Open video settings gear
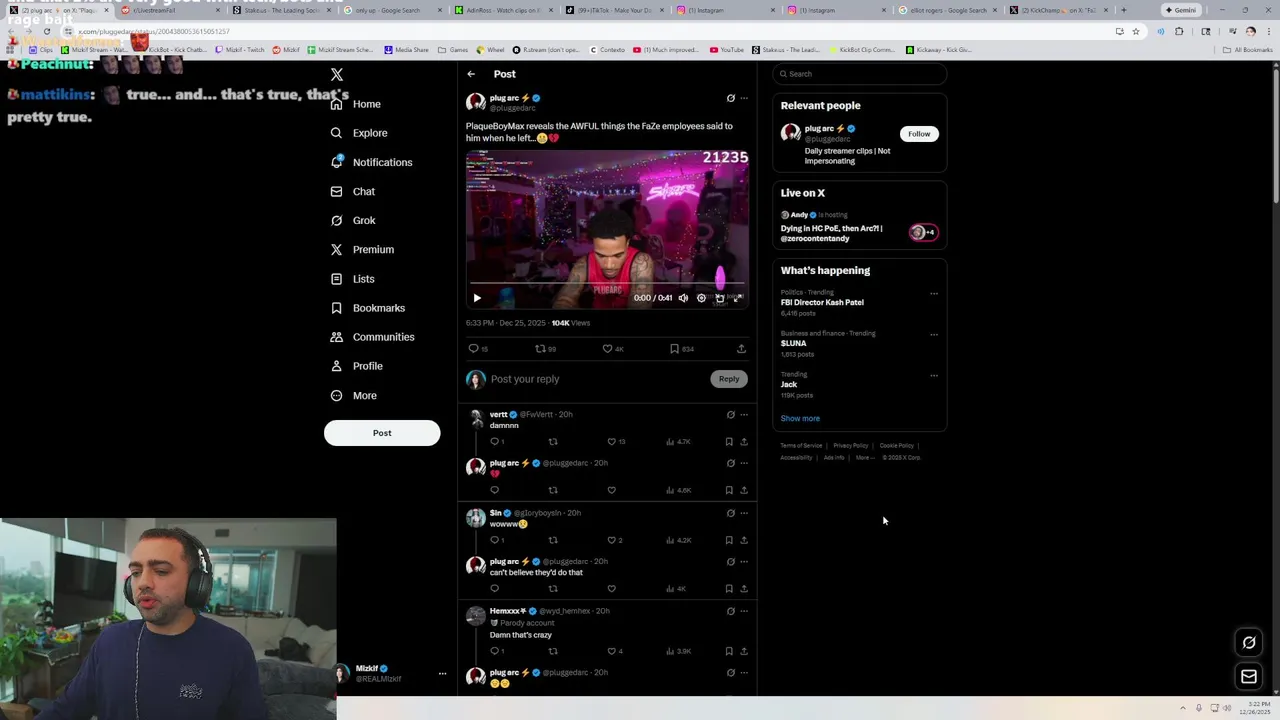 [x=701, y=298]
